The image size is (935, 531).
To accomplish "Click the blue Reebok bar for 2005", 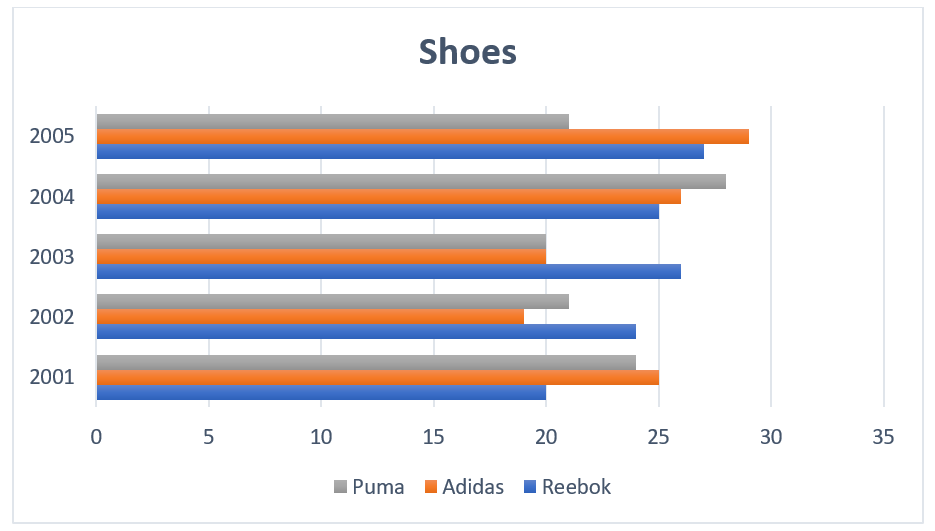I will (400, 151).
